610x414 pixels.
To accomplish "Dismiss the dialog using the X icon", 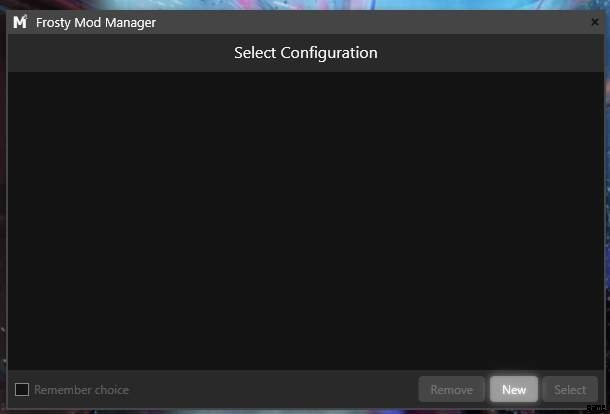I will (x=594, y=22).
